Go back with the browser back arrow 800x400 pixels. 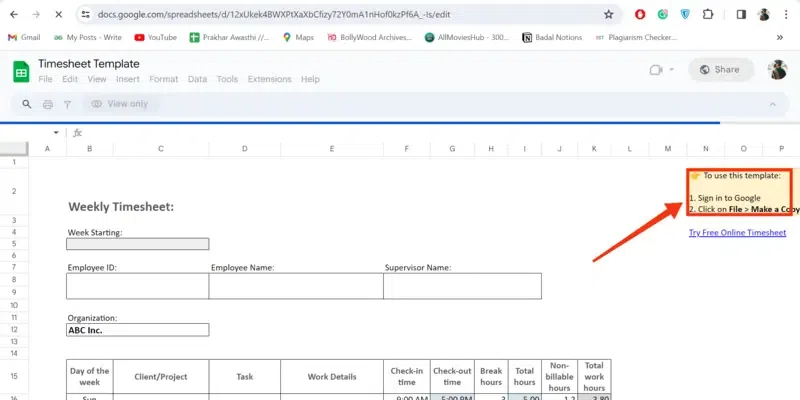coord(14,15)
